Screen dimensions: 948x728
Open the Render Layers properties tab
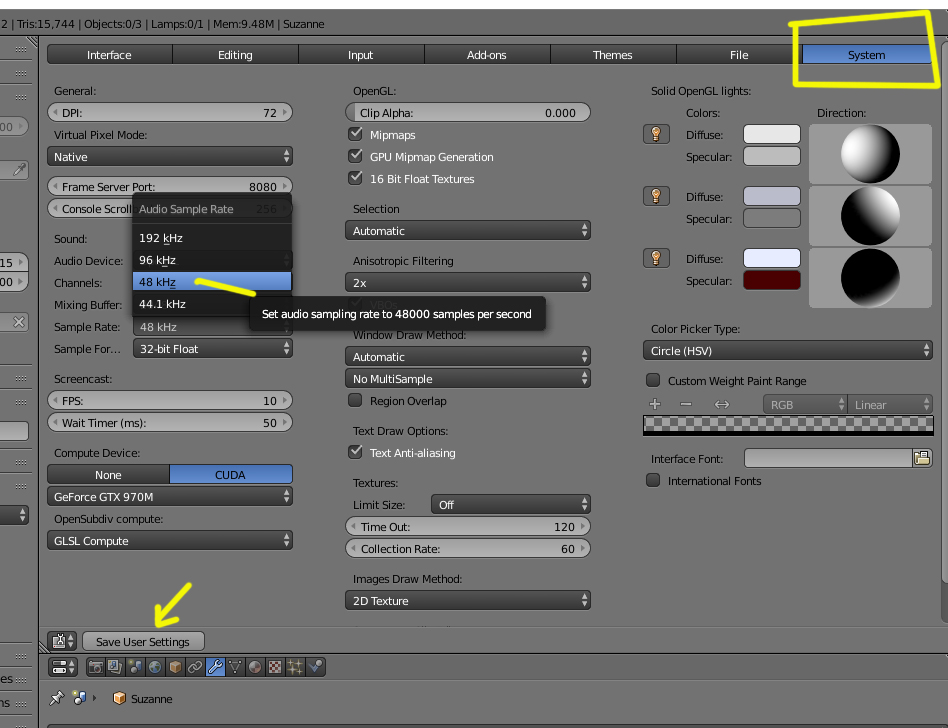[115, 667]
